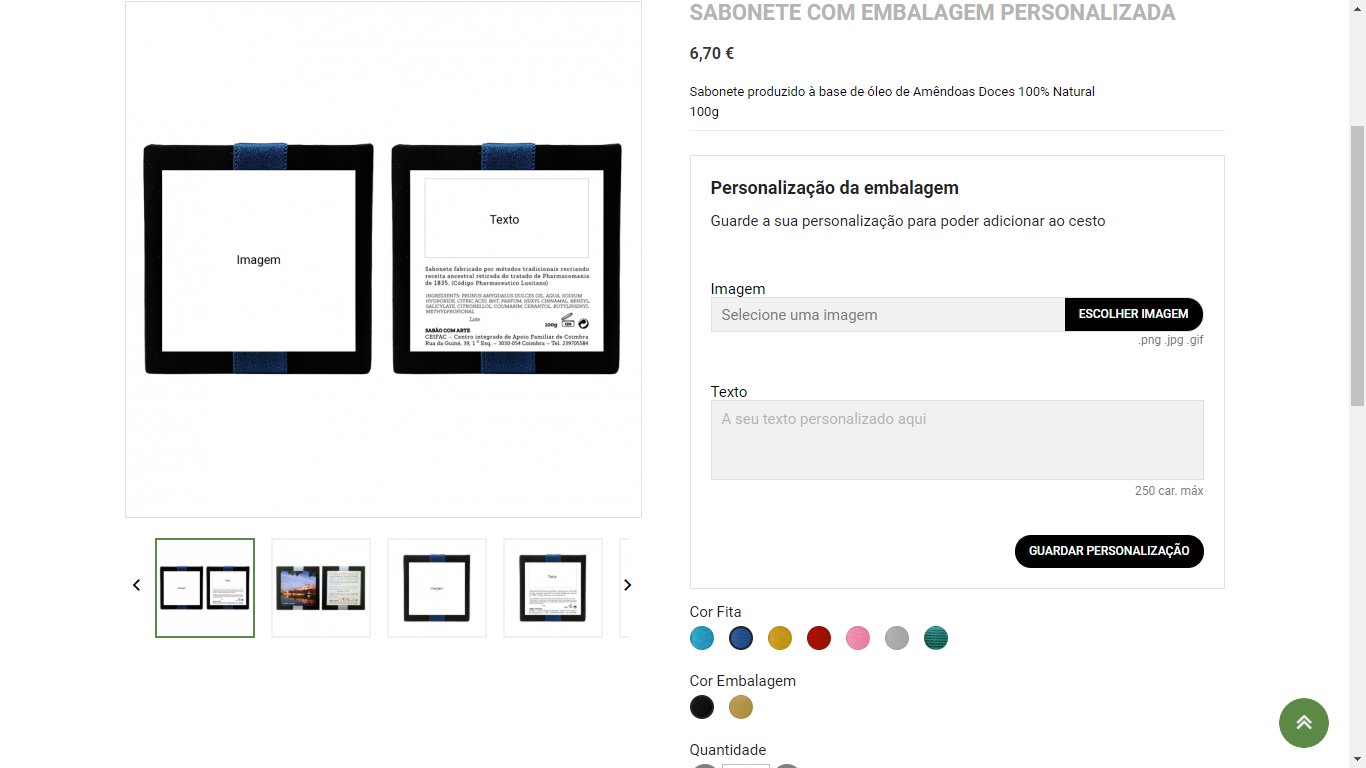Screen dimensions: 1366x768
Task: Select the dark blue ribbon color
Action: pos(741,638)
